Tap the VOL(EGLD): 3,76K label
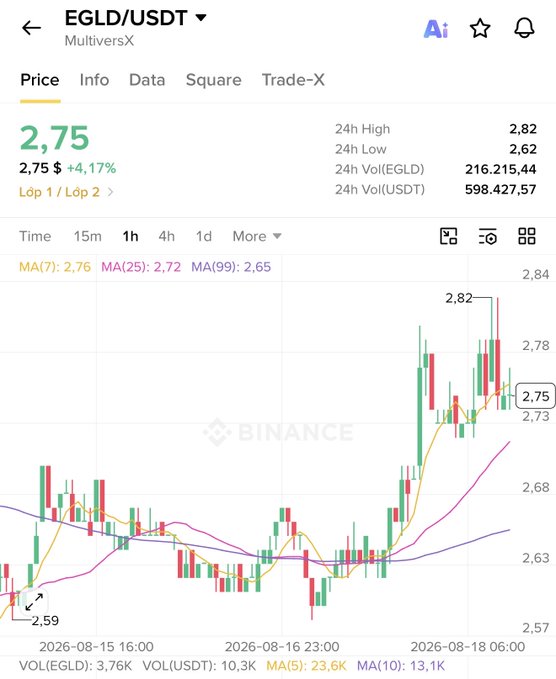This screenshot has height=679, width=556. pyautogui.click(x=75, y=666)
